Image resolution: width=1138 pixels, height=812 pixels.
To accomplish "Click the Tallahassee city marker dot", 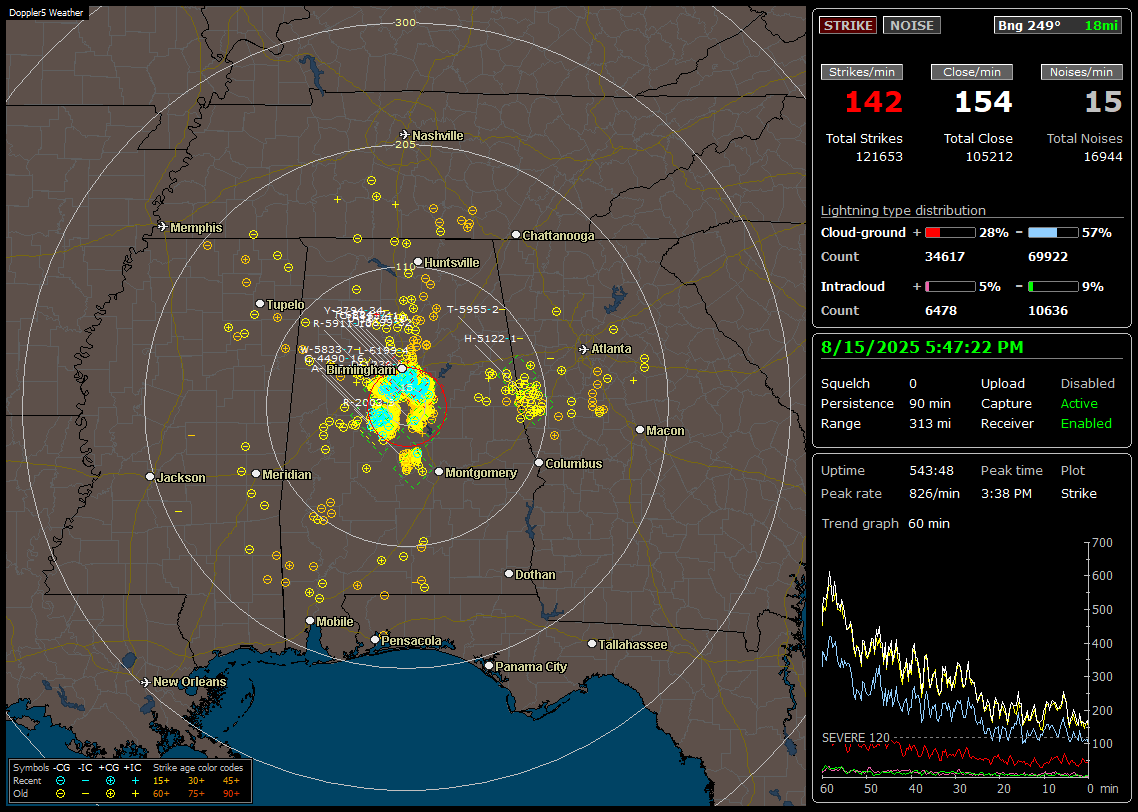I will click(592, 644).
